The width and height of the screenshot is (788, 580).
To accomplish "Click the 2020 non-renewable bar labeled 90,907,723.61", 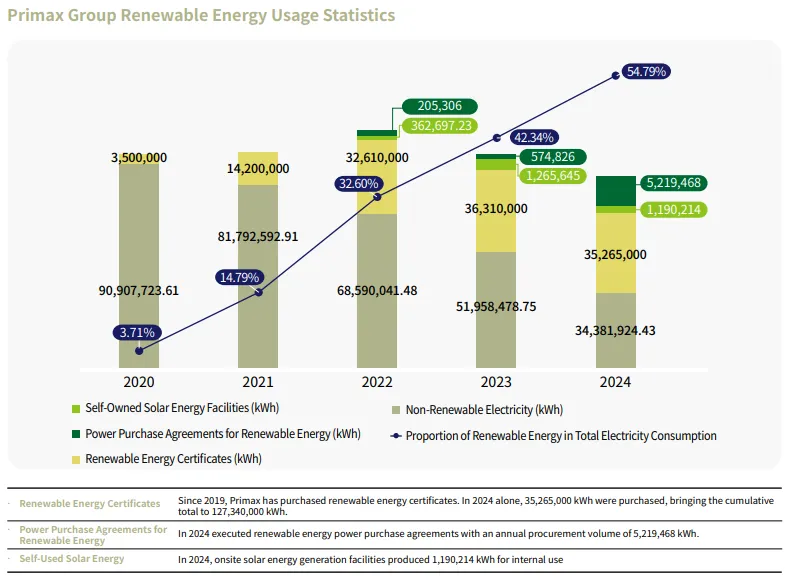I will pos(139,290).
